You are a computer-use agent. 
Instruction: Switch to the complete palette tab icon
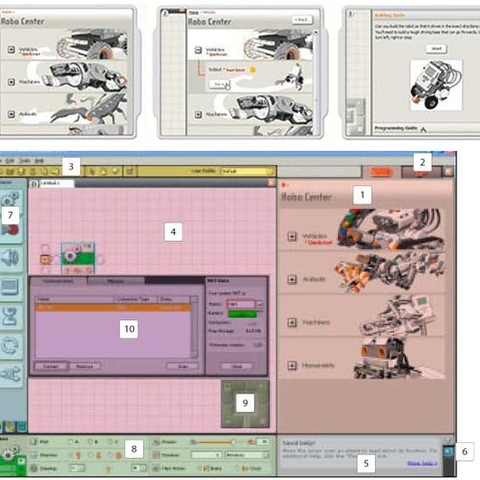(x=11, y=426)
